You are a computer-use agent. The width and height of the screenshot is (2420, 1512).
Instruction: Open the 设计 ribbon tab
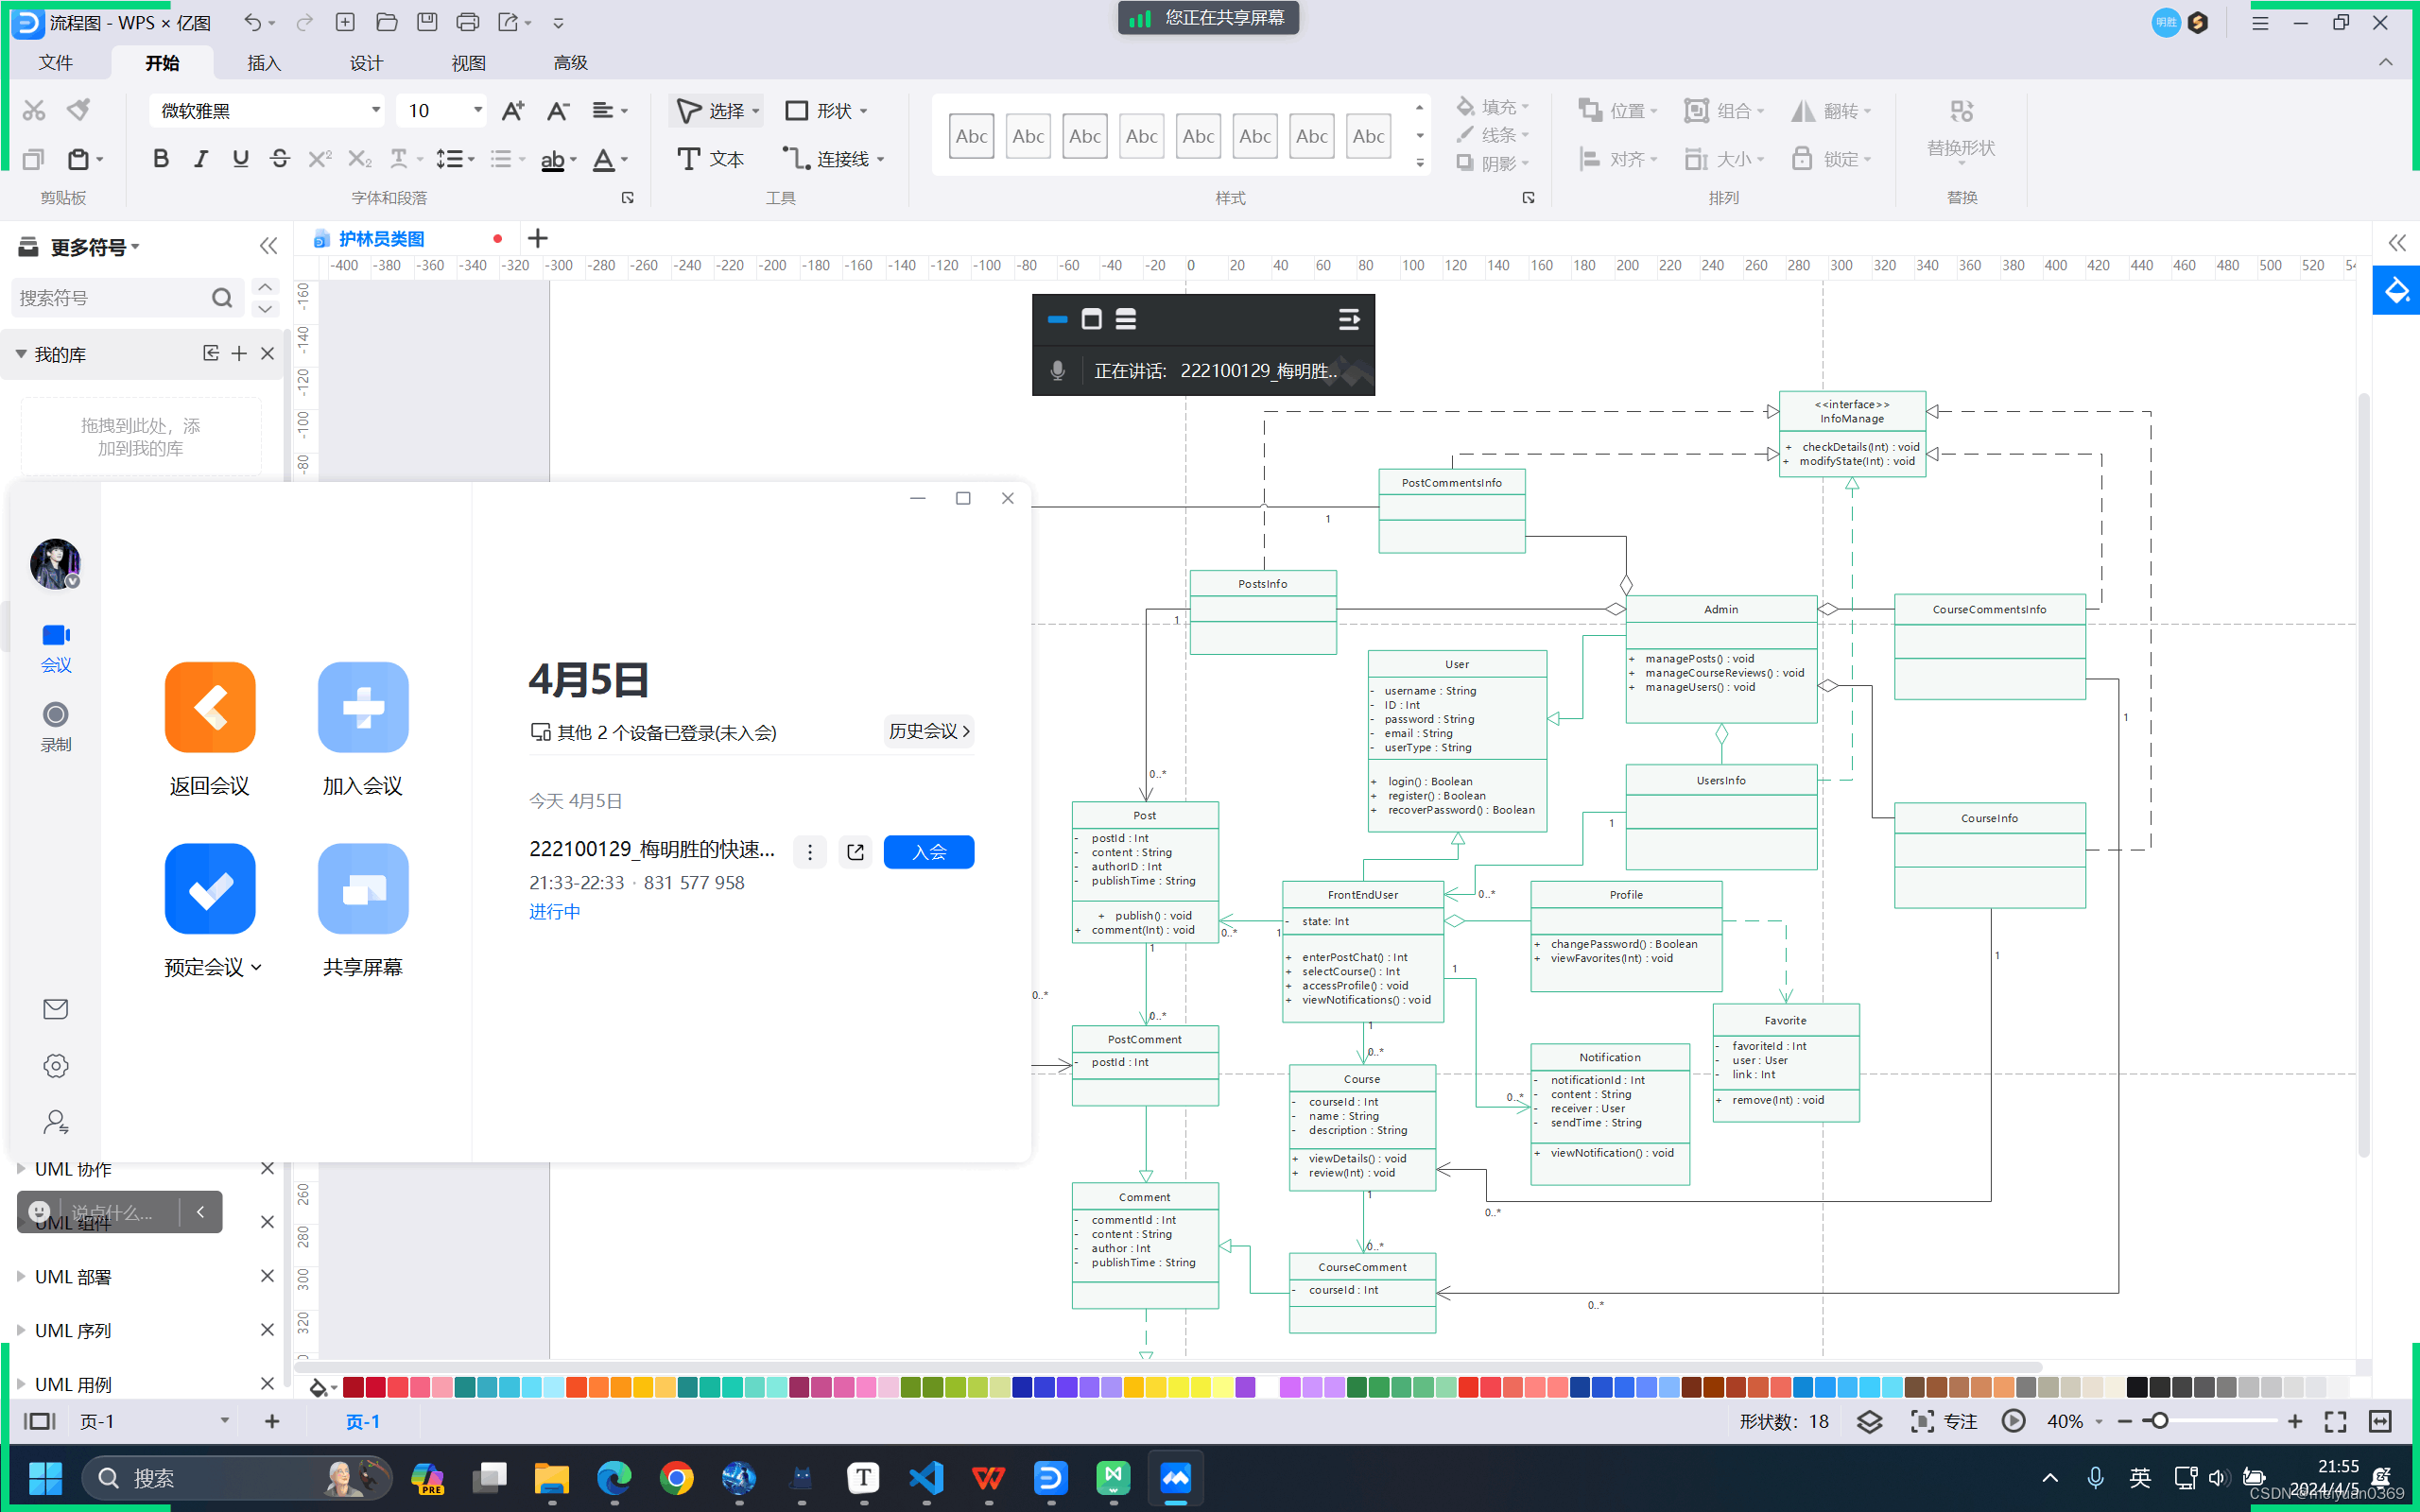tap(366, 63)
